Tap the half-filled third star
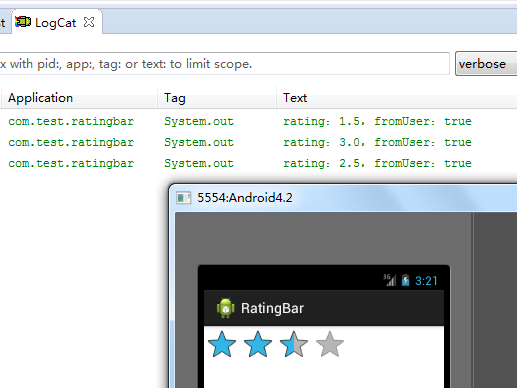517x388 pixels. 294,344
